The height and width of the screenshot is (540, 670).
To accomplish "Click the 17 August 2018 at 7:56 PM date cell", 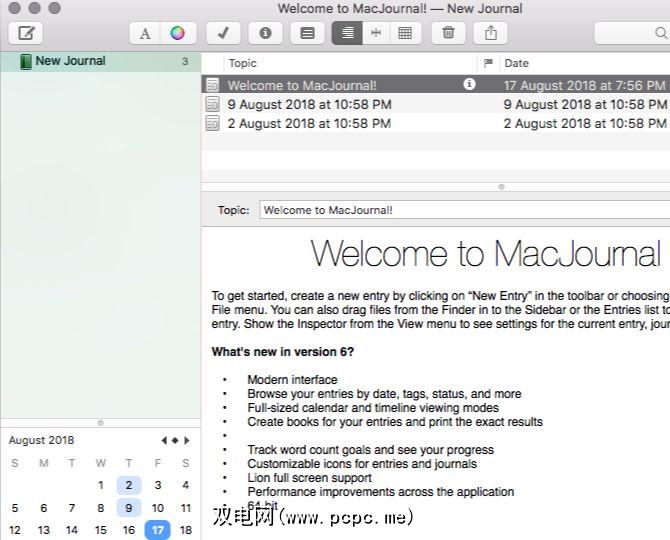I will [585, 85].
